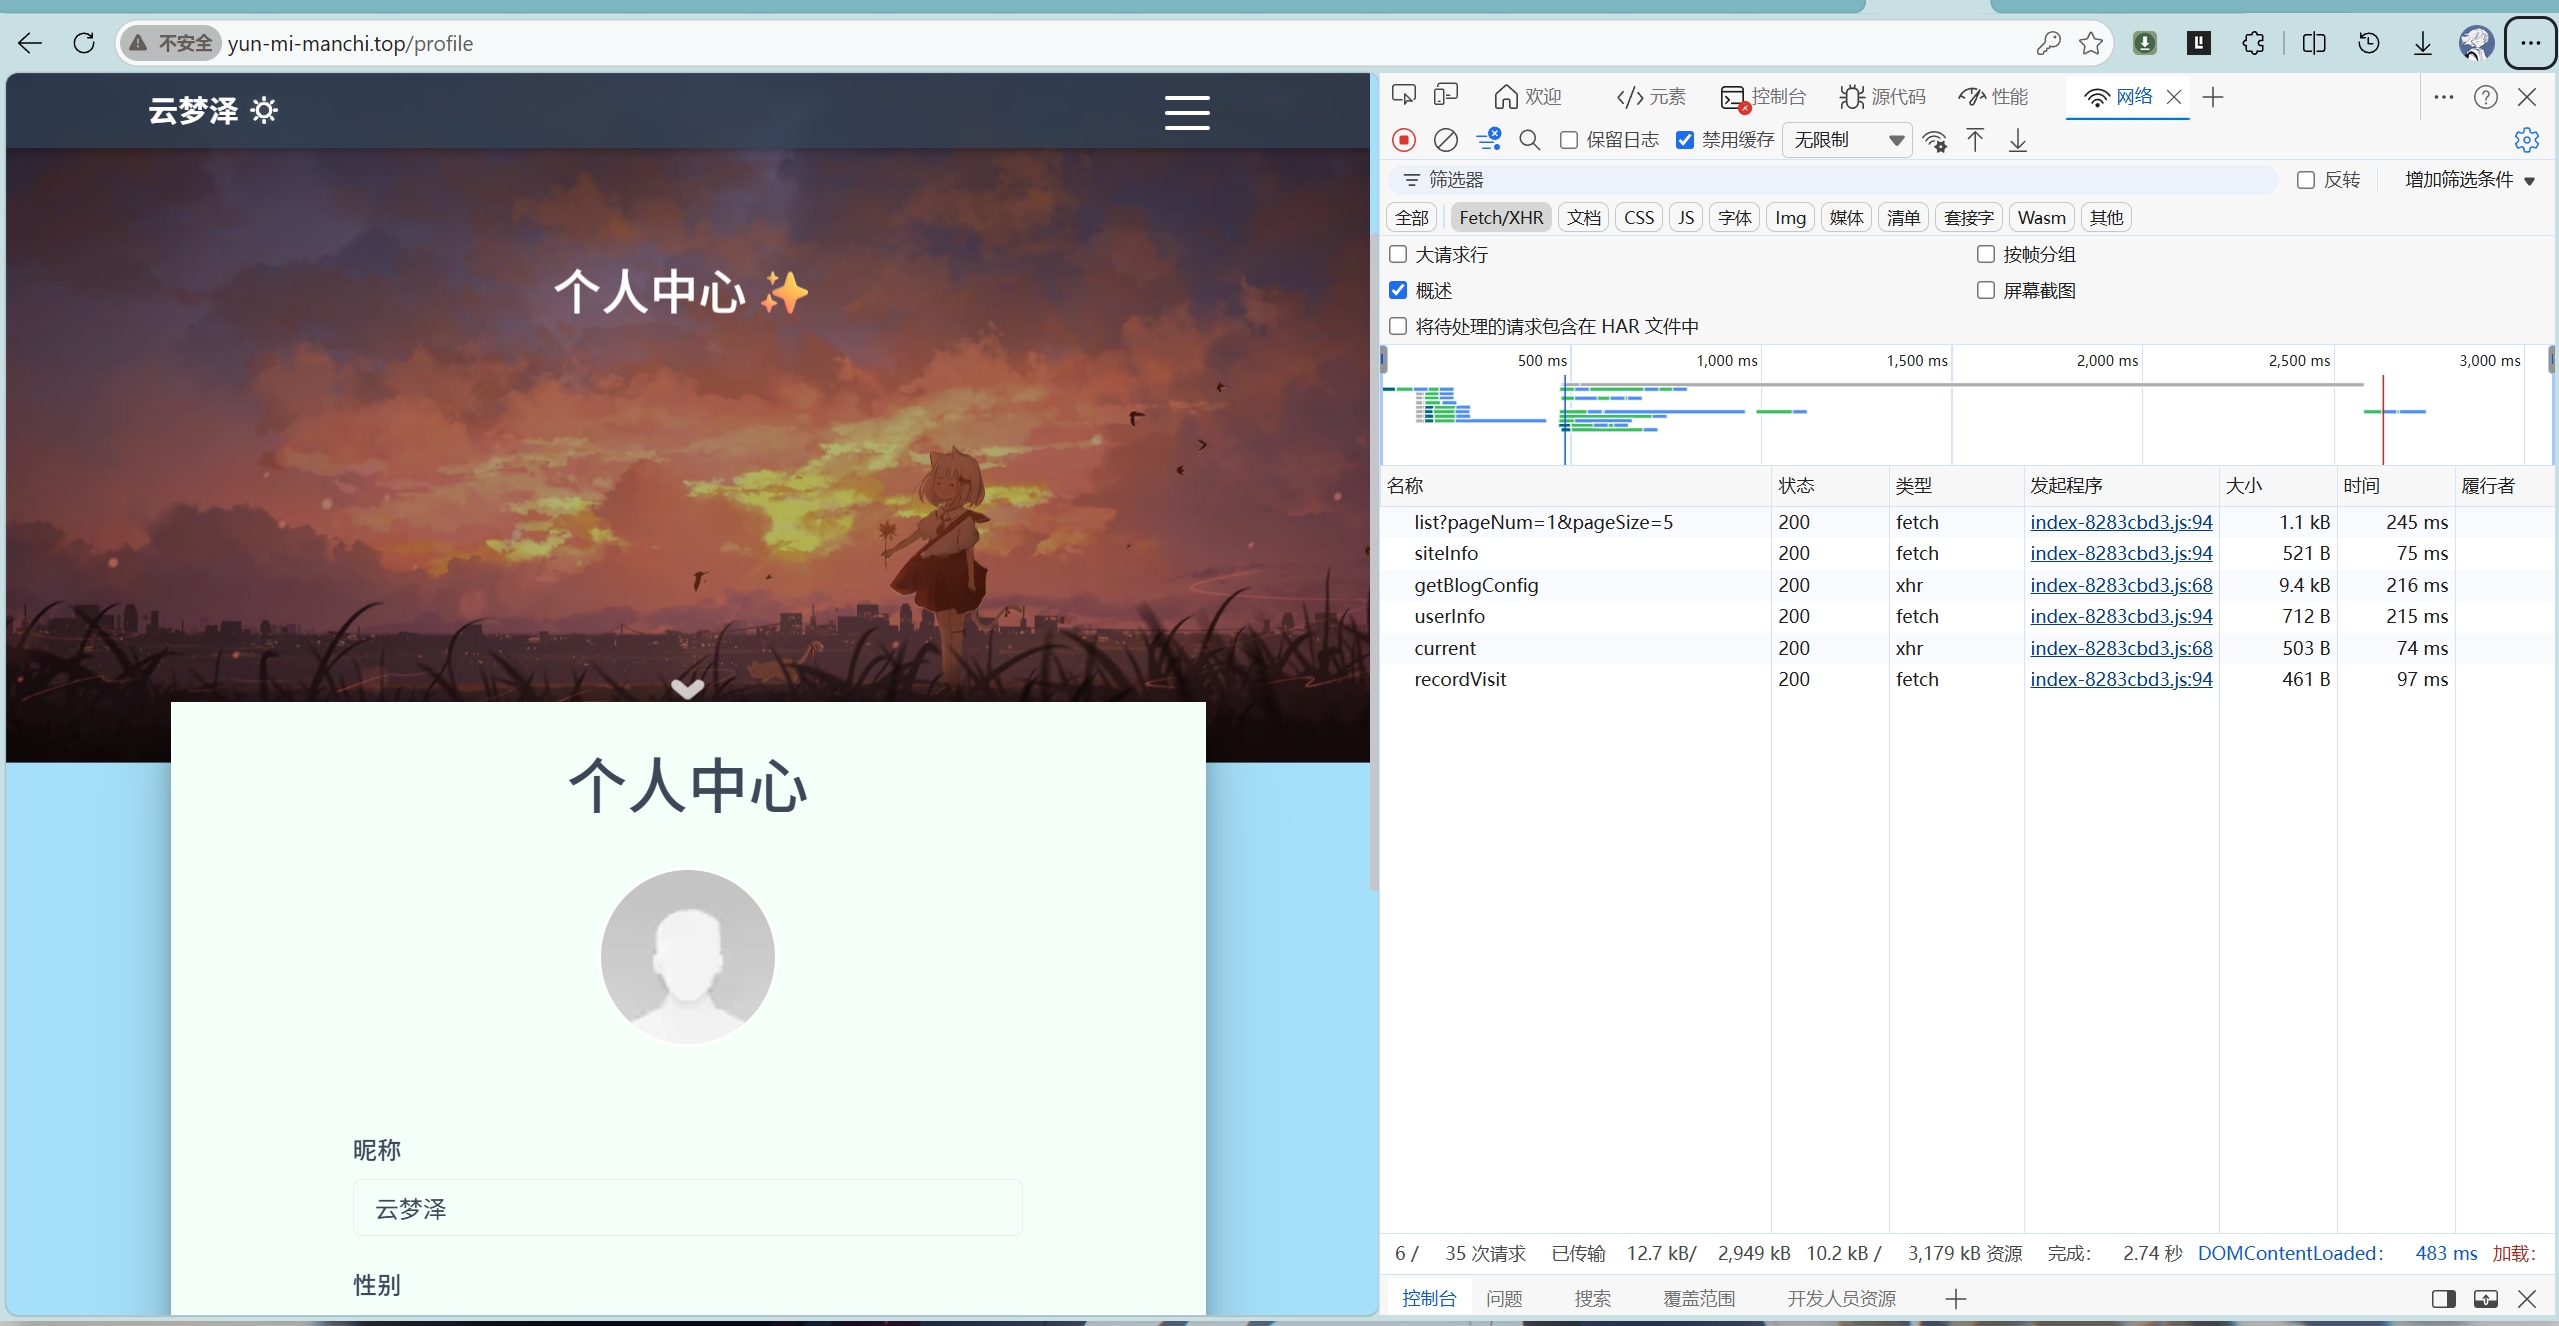Viewport: 2559px width, 1326px height.
Task: Open browser history icon
Action: [2368, 43]
